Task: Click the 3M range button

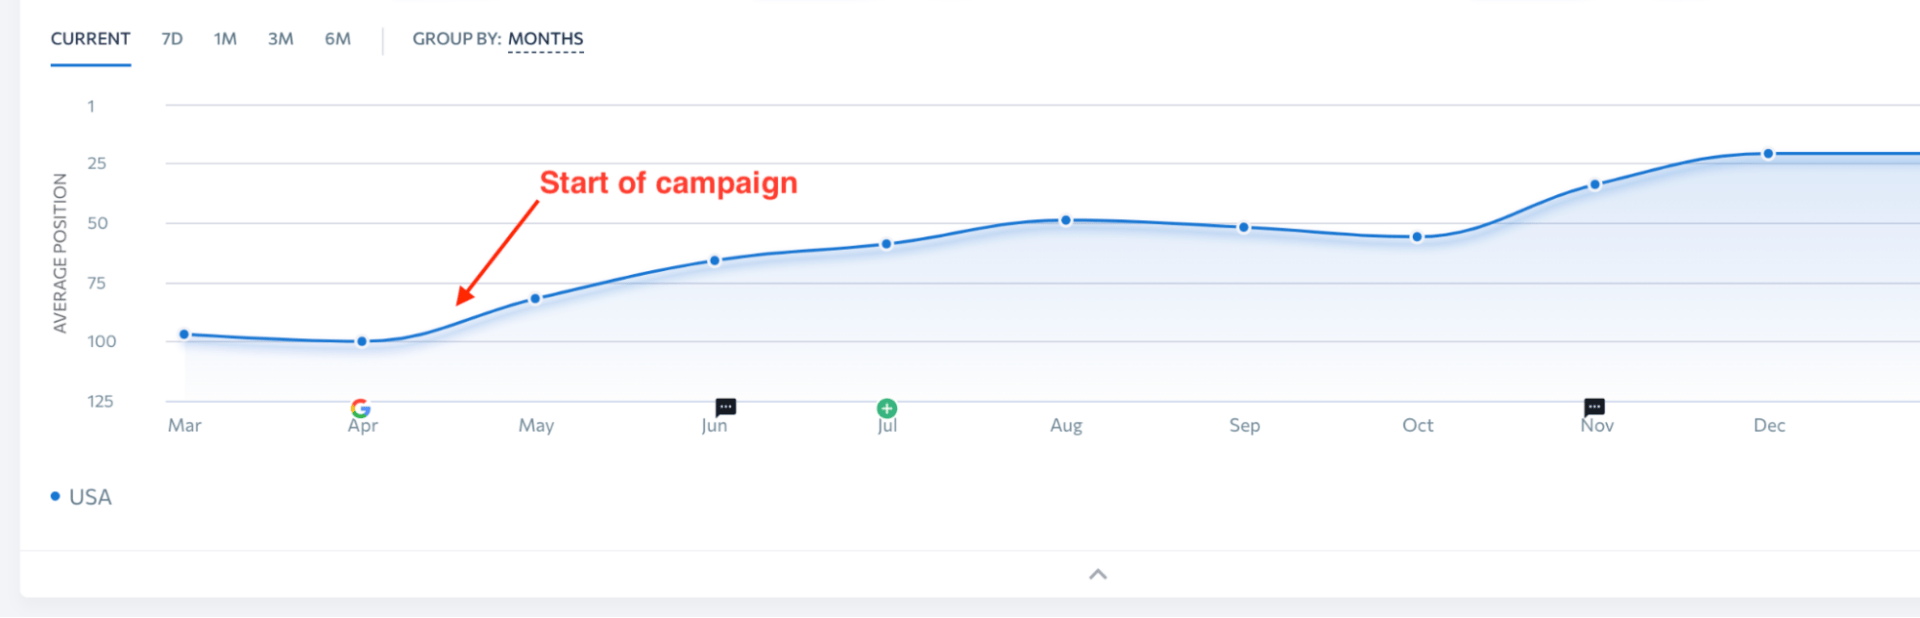Action: 281,39
